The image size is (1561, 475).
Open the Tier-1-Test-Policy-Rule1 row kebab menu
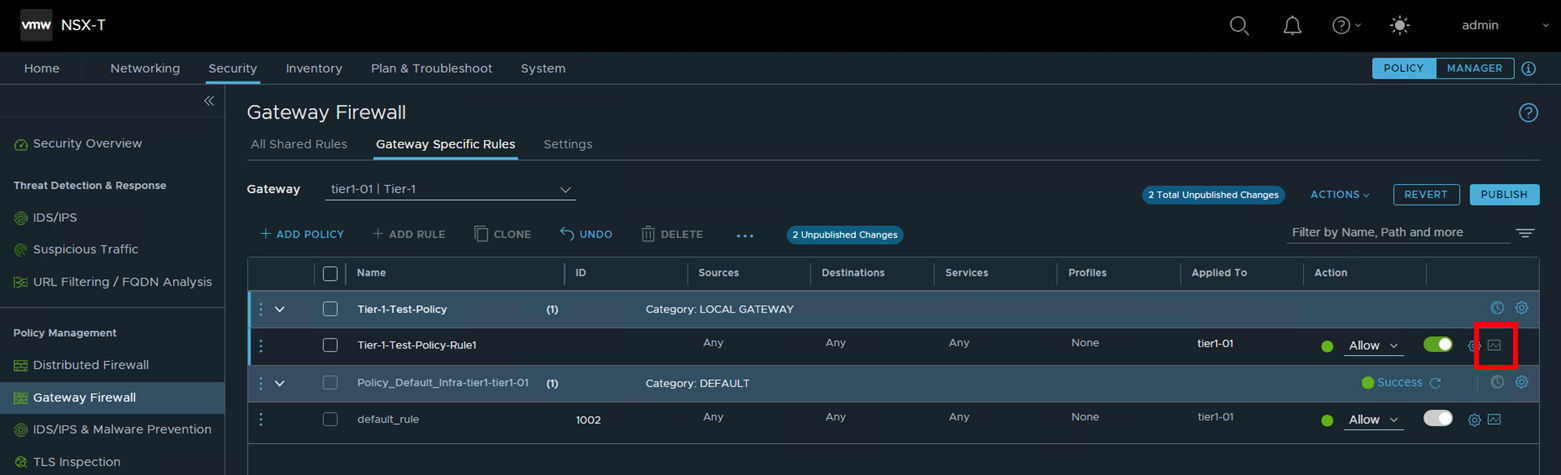tap(261, 346)
